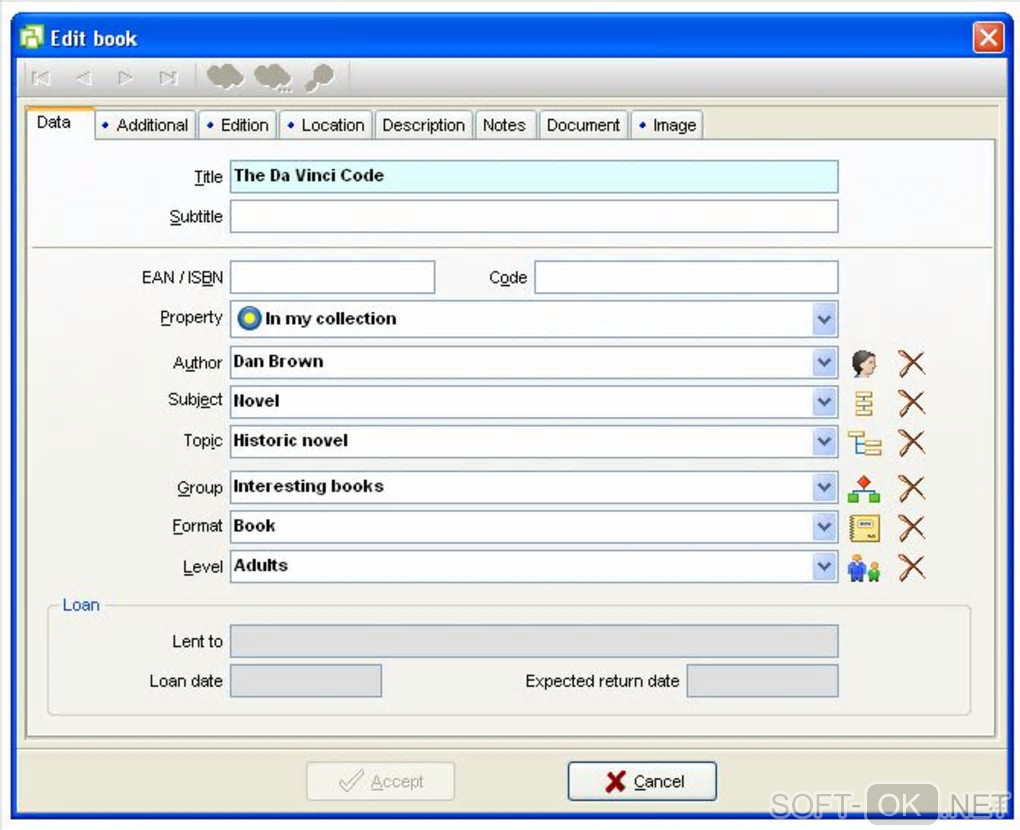Screen dimensions: 1020x830
Task: Expand the Author dropdown arrow
Action: [824, 362]
